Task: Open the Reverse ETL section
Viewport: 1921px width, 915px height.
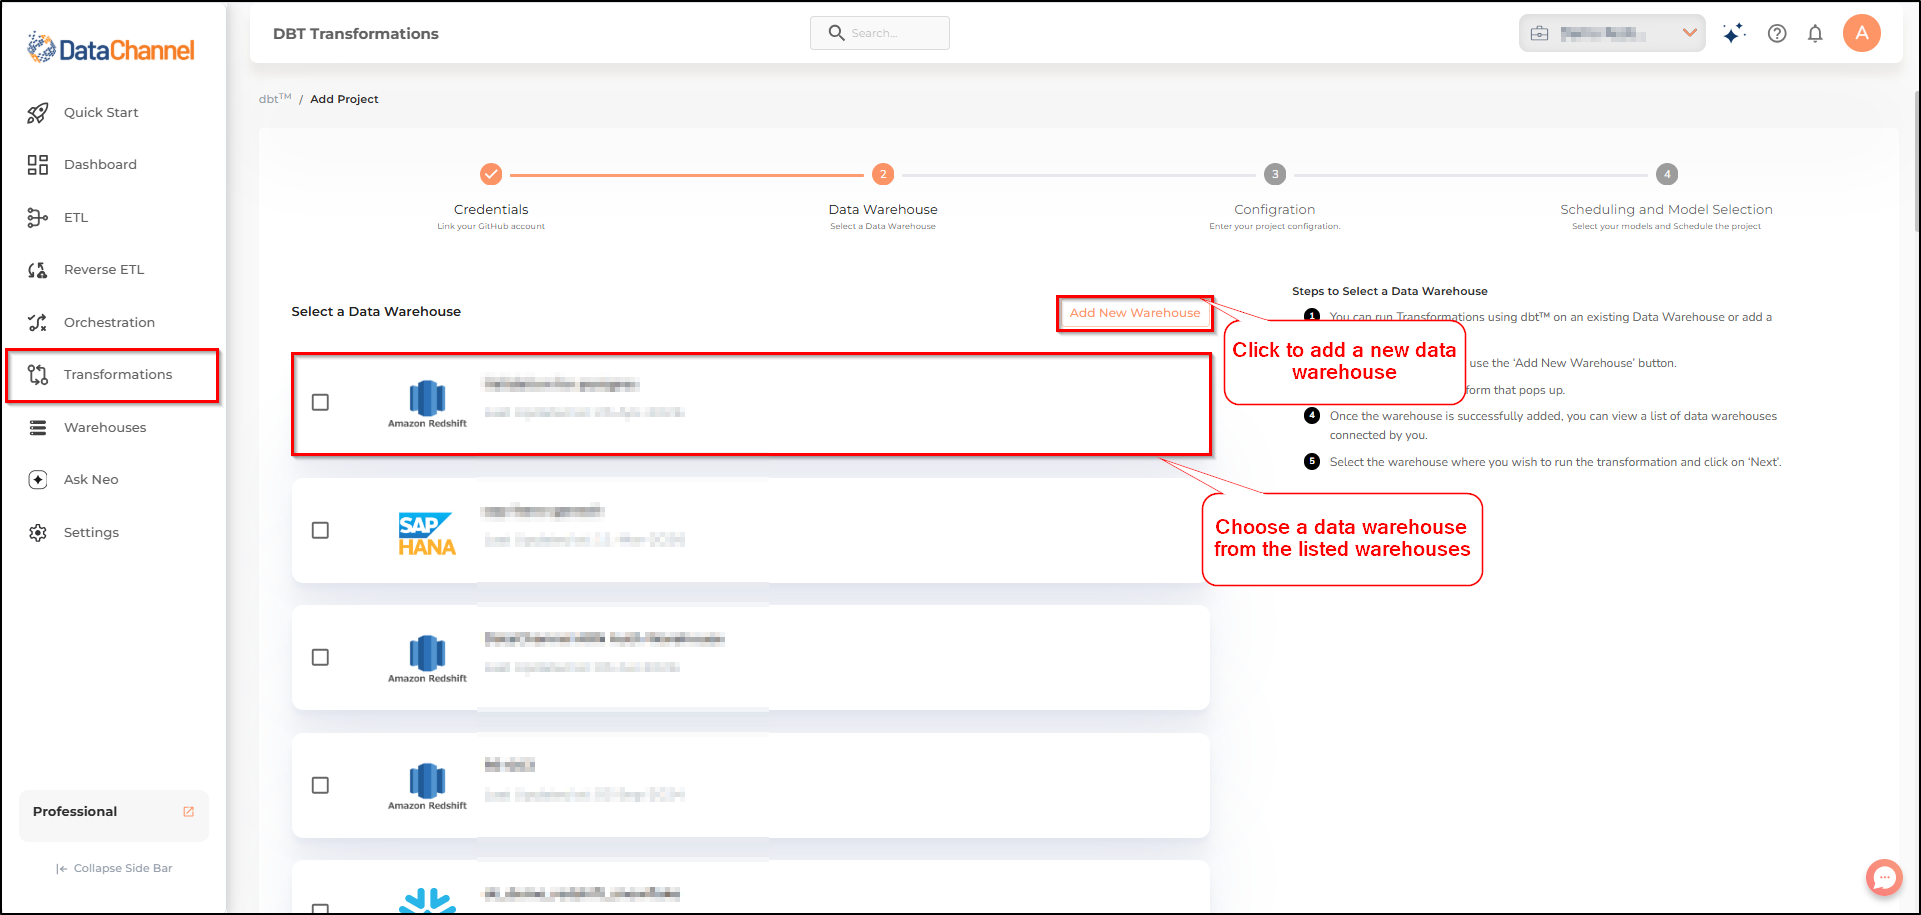Action: pyautogui.click(x=104, y=270)
